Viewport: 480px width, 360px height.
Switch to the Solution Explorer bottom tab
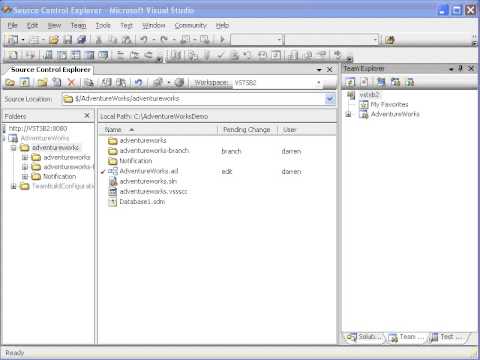[x=365, y=337]
